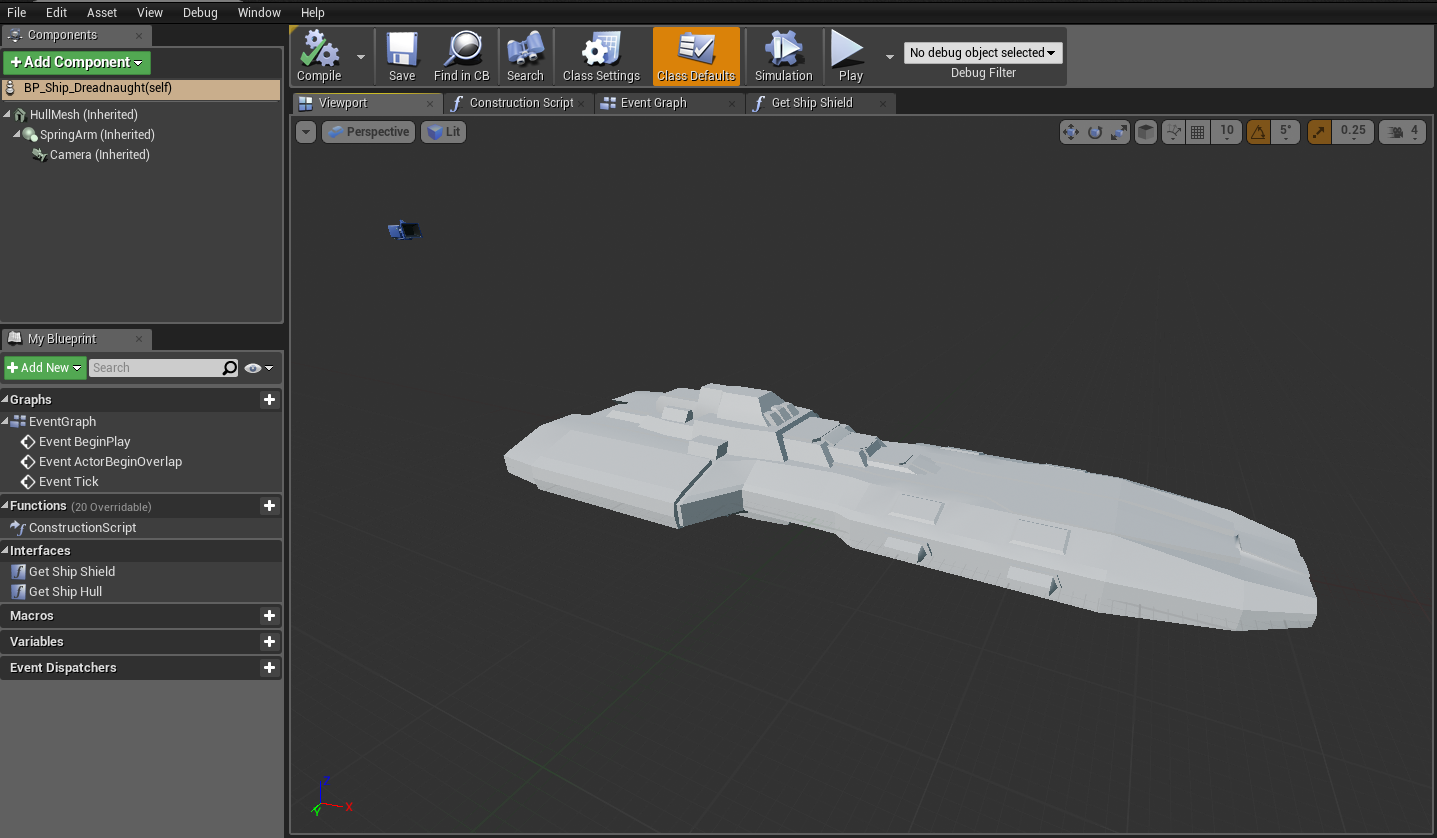The width and height of the screenshot is (1437, 838).
Task: Open the debug object filter dropdown
Action: [x=983, y=53]
